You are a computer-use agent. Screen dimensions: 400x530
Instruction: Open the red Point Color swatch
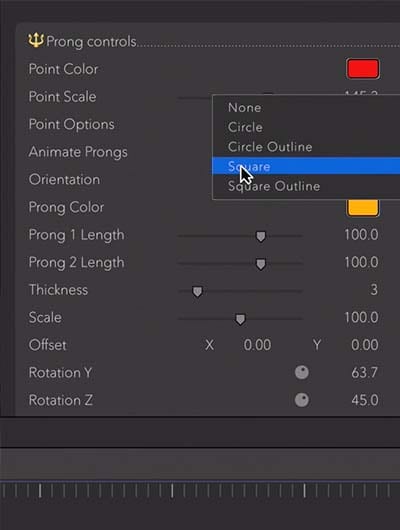(x=363, y=69)
